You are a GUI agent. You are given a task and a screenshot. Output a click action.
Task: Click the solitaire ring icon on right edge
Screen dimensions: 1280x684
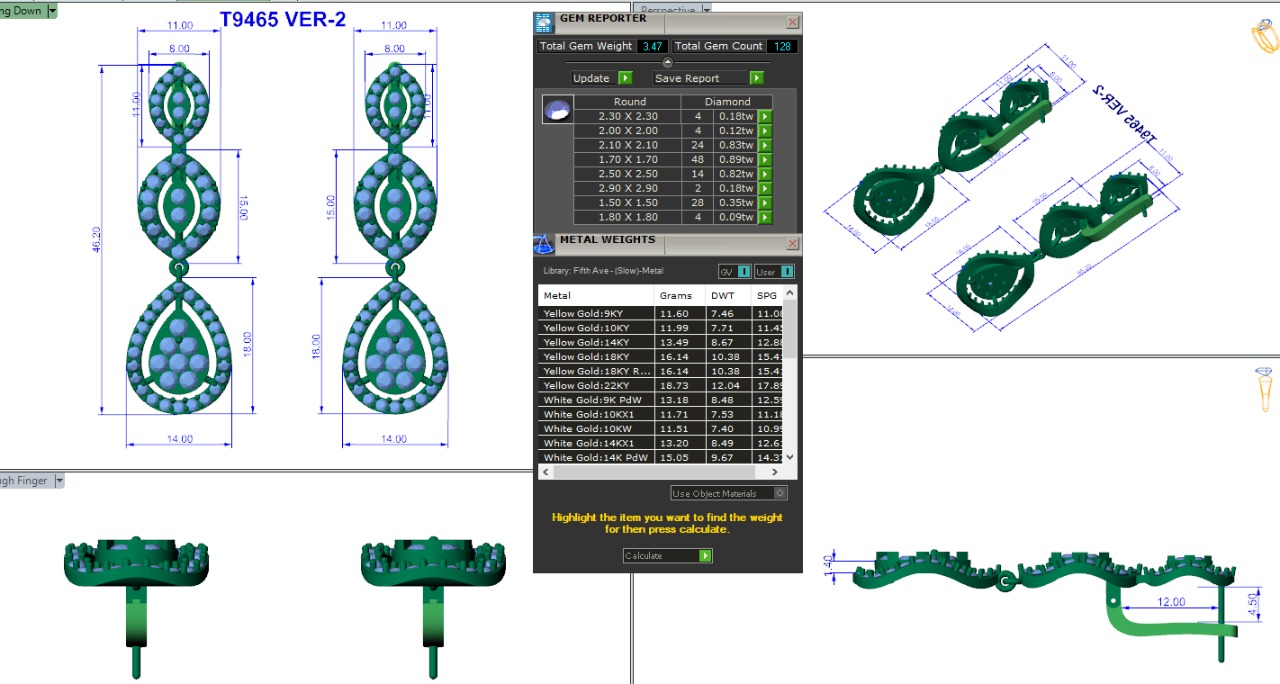point(1265,389)
